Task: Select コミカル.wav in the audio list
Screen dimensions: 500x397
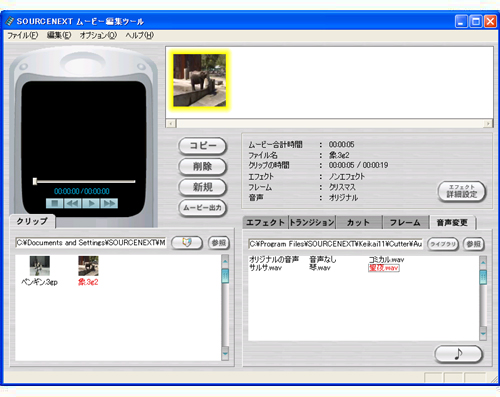Action: tap(386, 259)
